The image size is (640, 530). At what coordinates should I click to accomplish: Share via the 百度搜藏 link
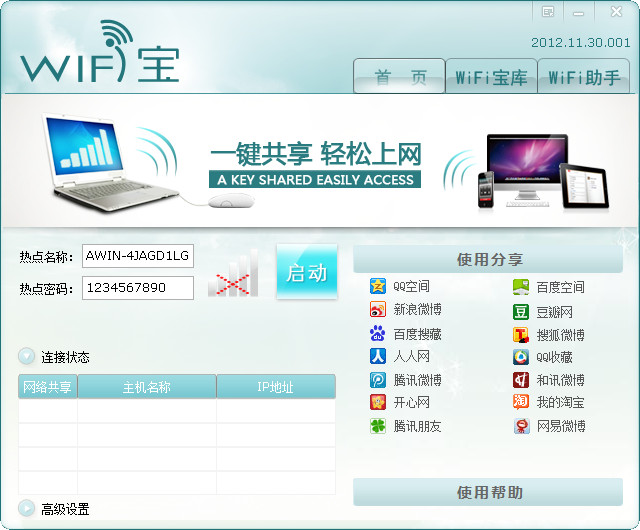point(418,334)
